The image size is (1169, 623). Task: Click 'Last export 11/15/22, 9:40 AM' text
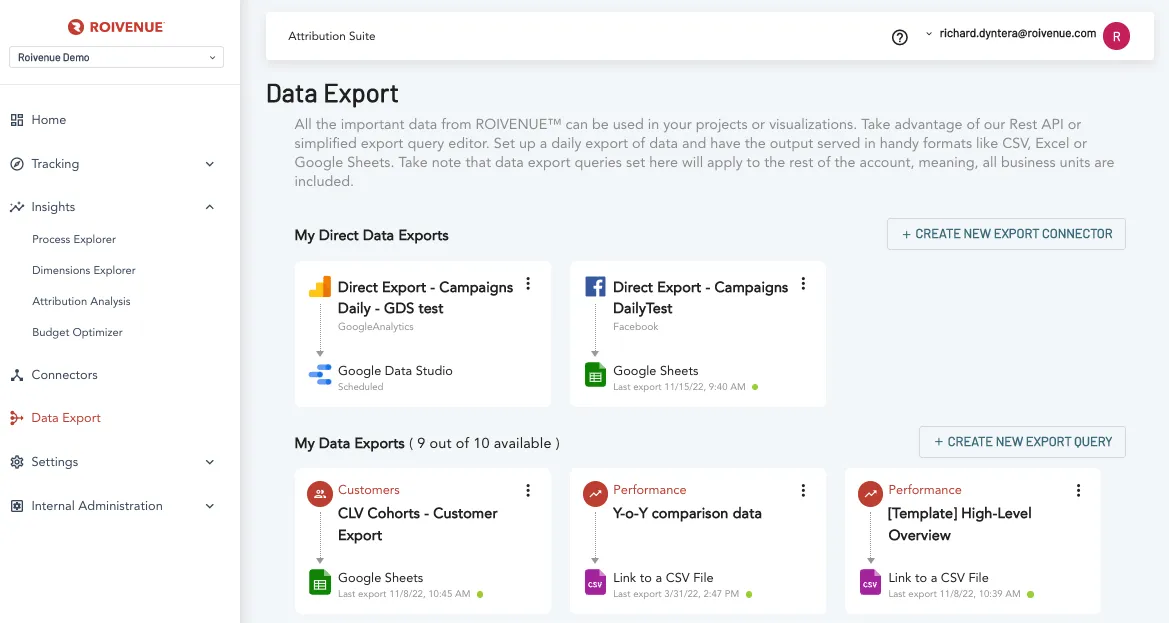[x=679, y=387]
